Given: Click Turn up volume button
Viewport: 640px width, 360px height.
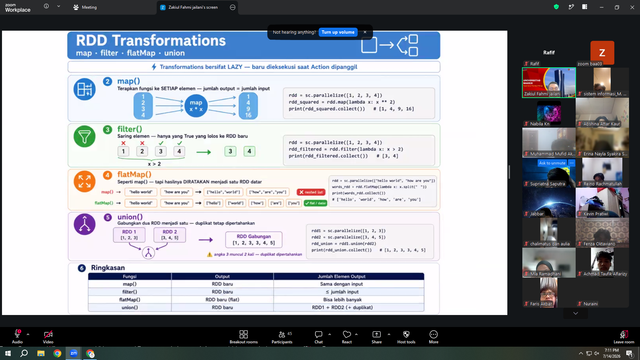Looking at the screenshot, I should [338, 32].
